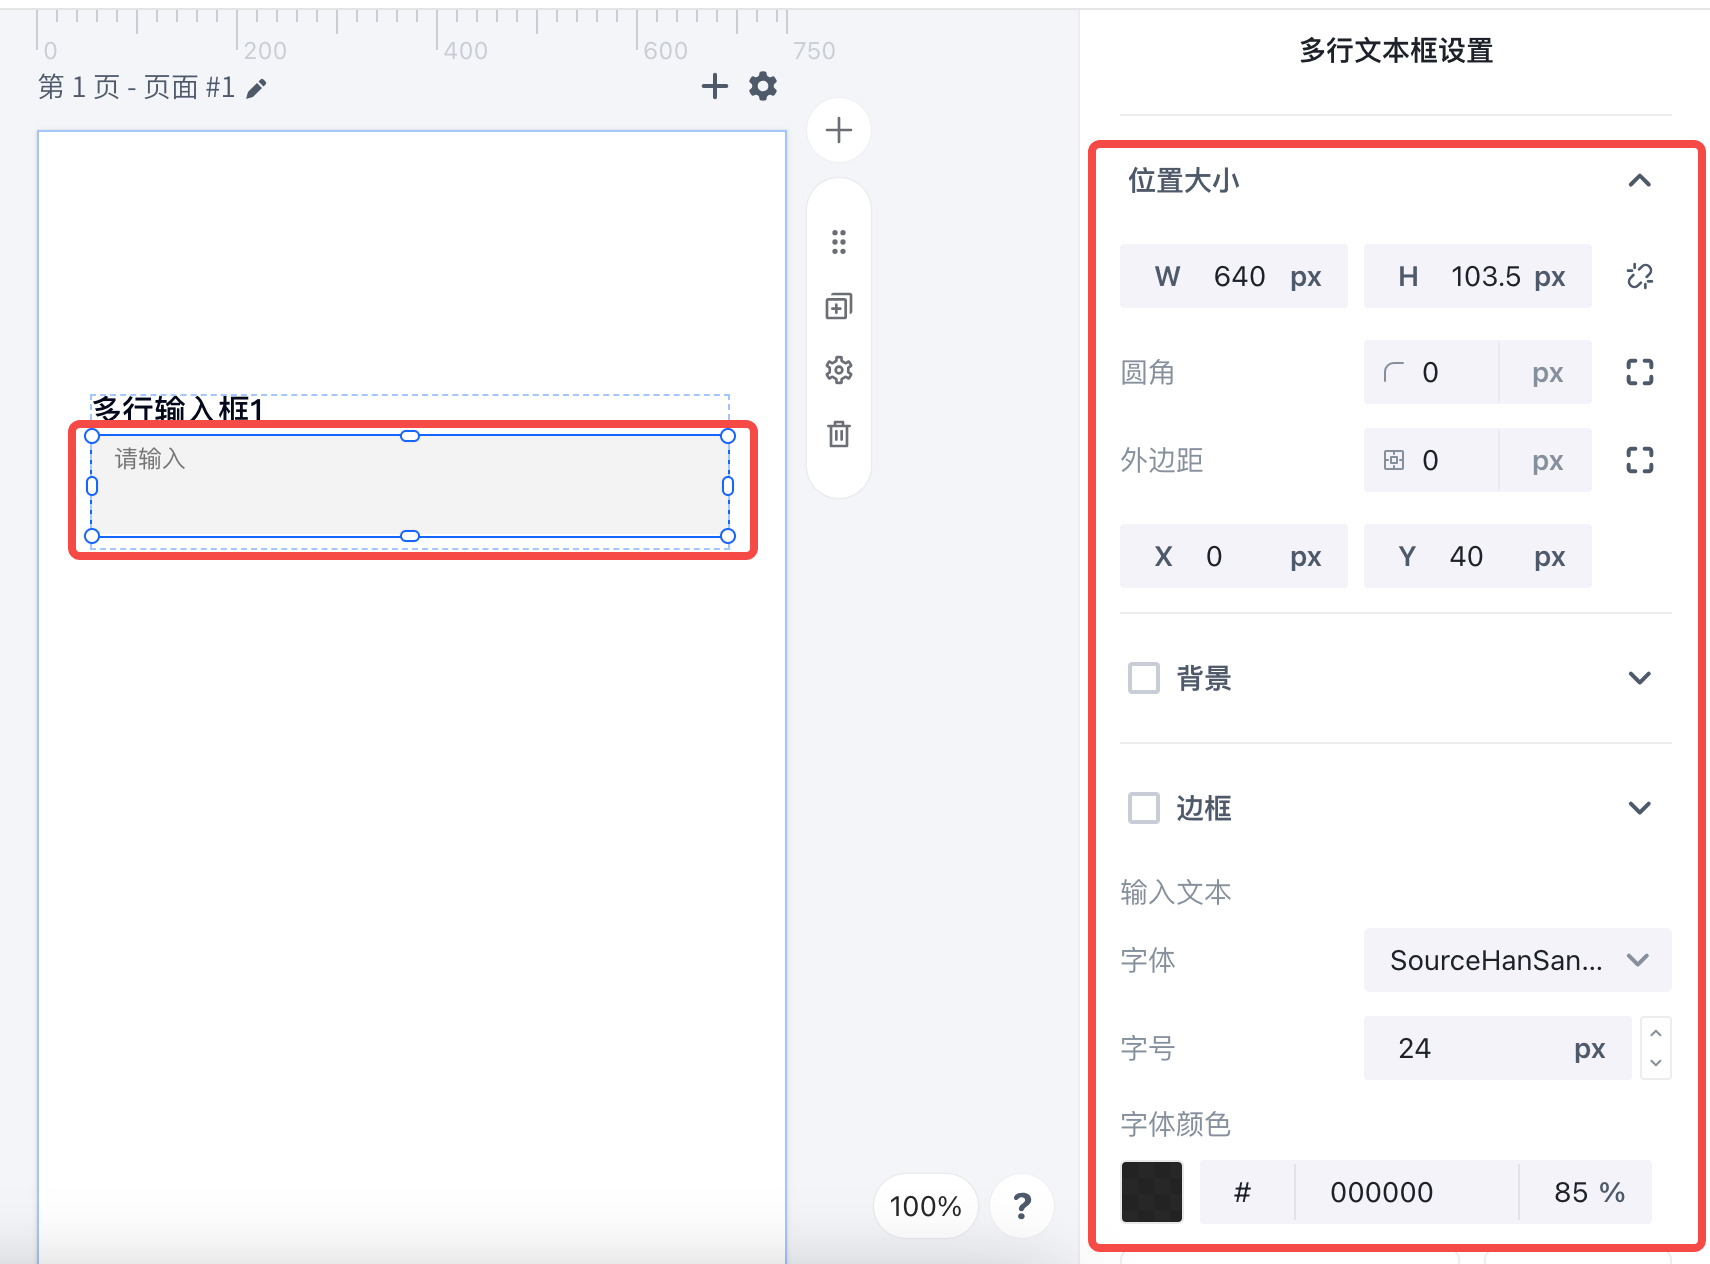Add a new page with the plus icon
This screenshot has height=1264, width=1710.
(x=714, y=86)
